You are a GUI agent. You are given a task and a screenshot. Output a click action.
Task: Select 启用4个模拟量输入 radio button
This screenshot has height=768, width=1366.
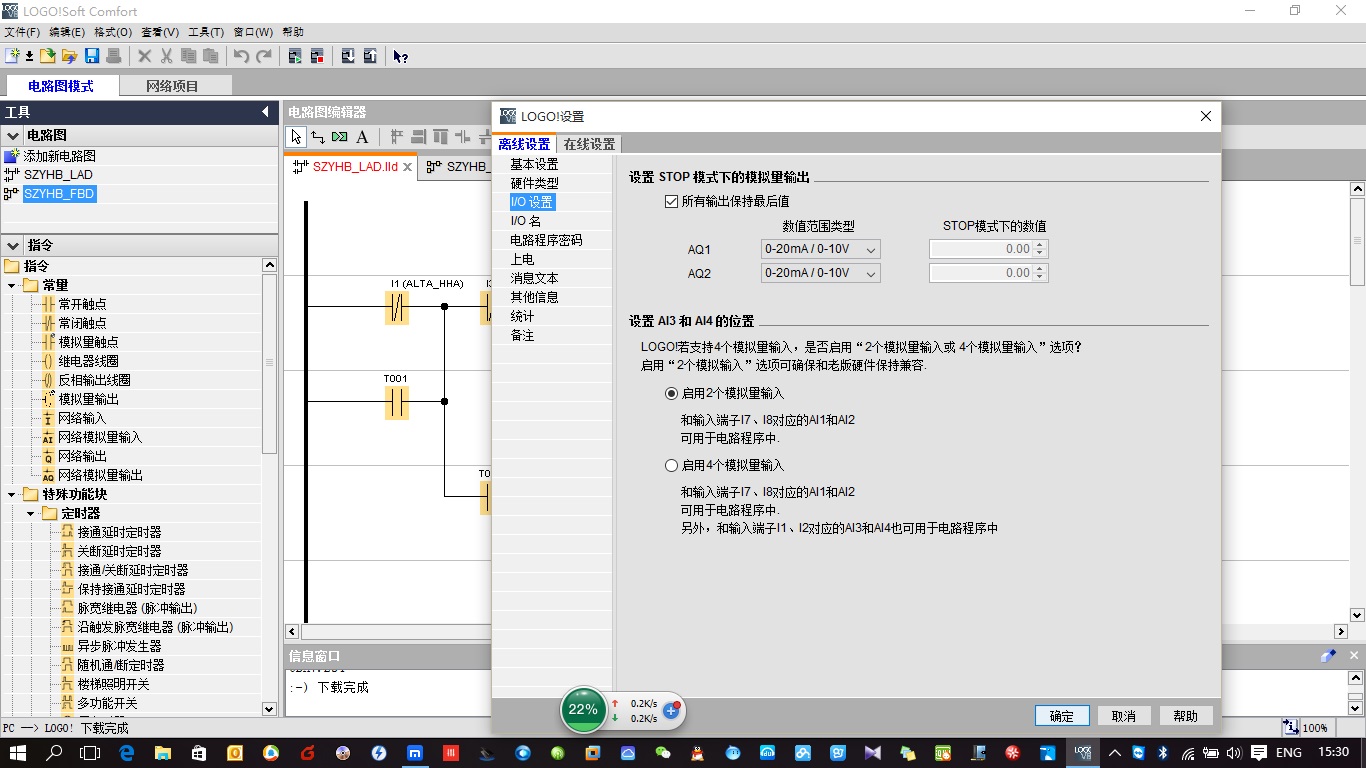coord(672,465)
